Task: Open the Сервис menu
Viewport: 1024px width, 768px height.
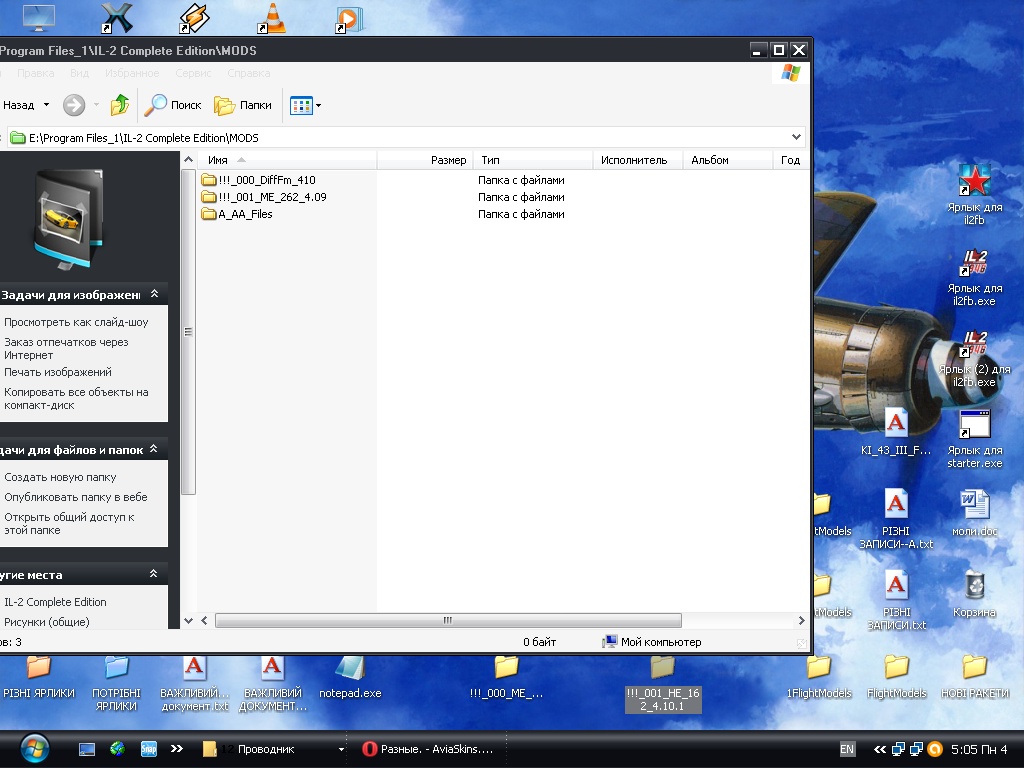Action: click(193, 73)
